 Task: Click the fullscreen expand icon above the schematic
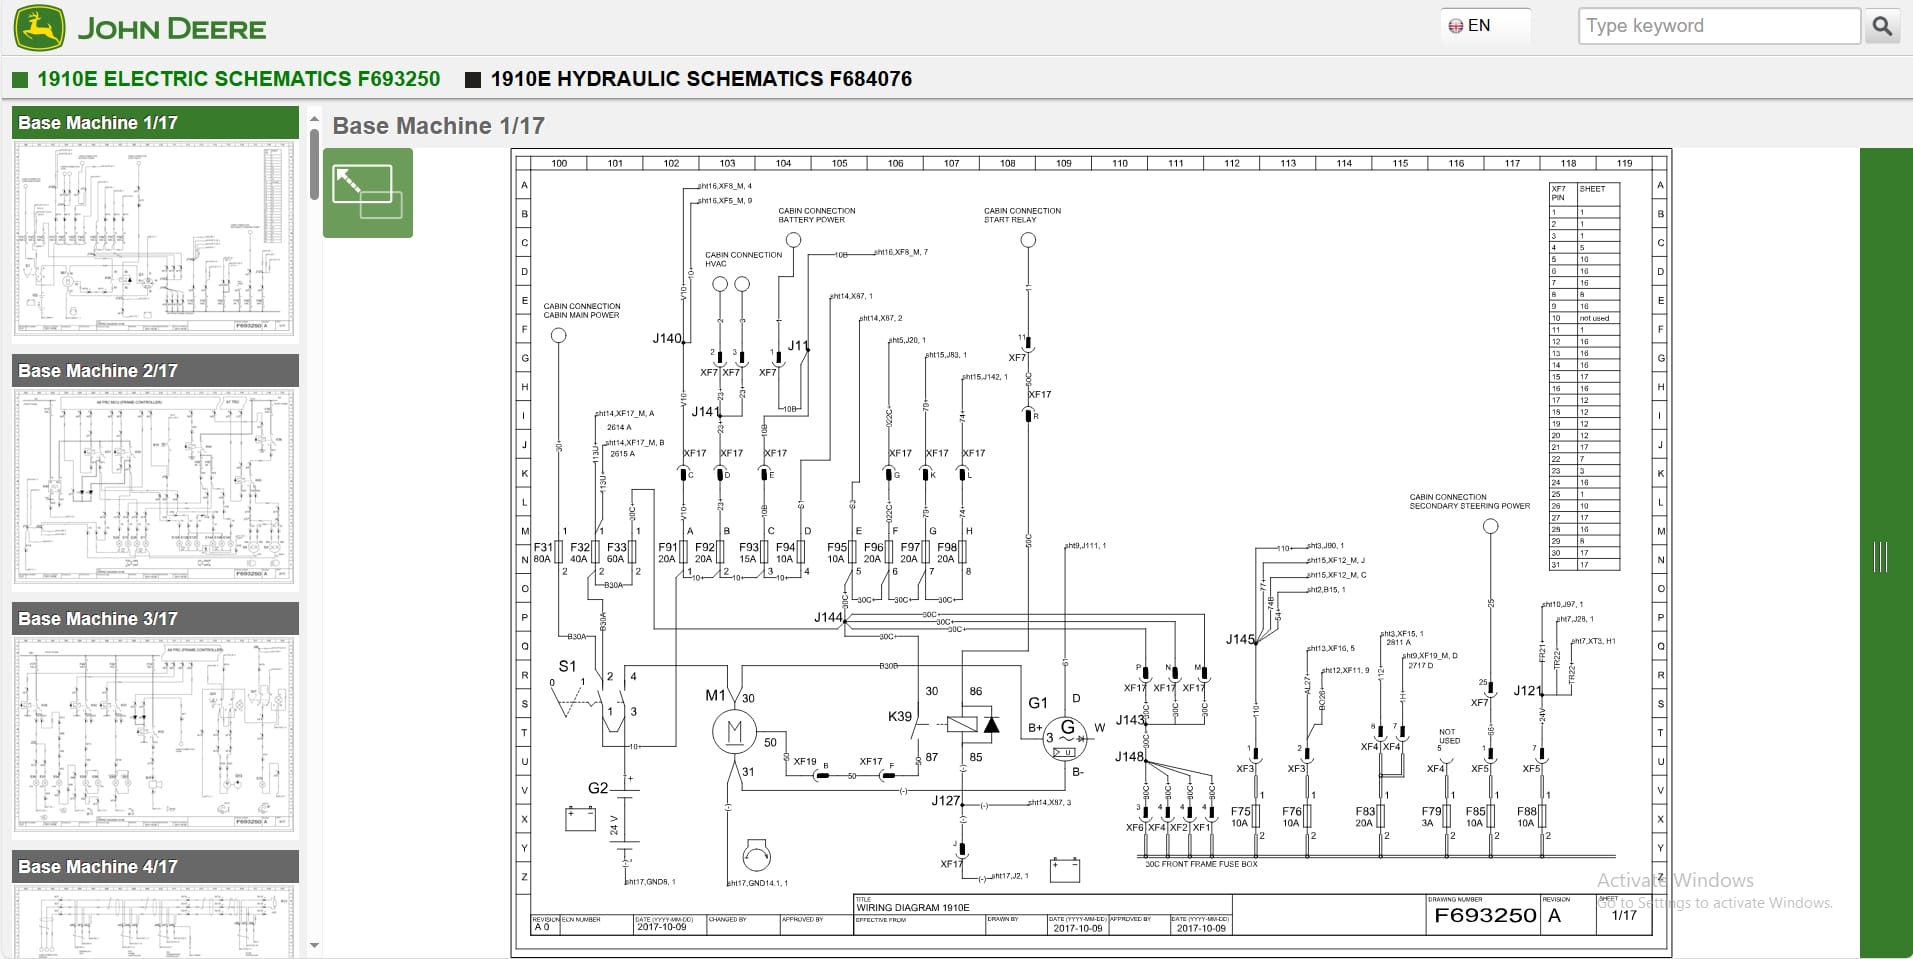[x=367, y=193]
